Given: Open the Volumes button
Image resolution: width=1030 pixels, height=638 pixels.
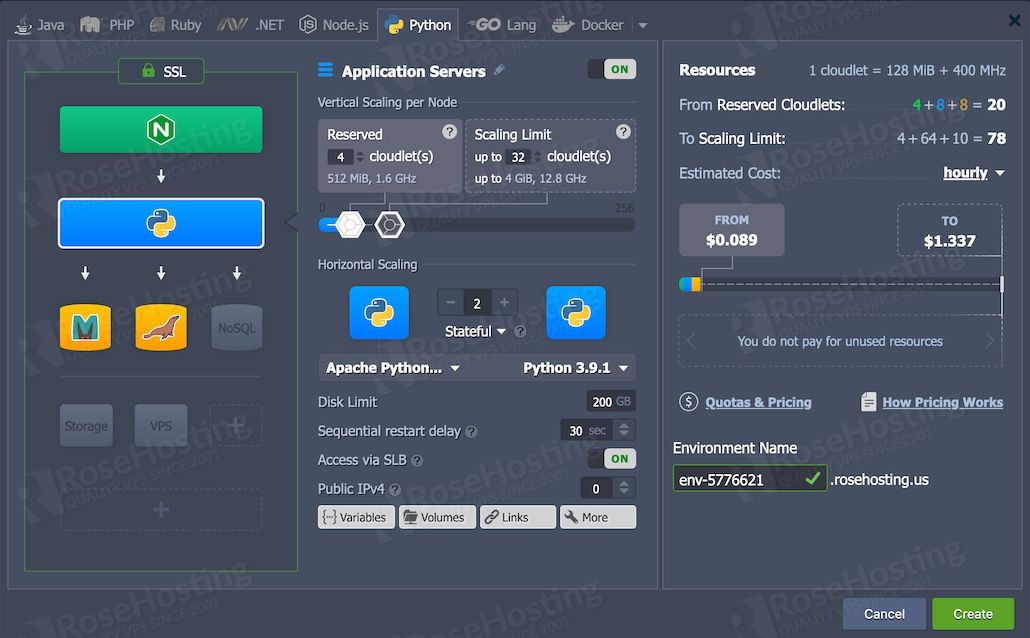Looking at the screenshot, I should click(437, 517).
